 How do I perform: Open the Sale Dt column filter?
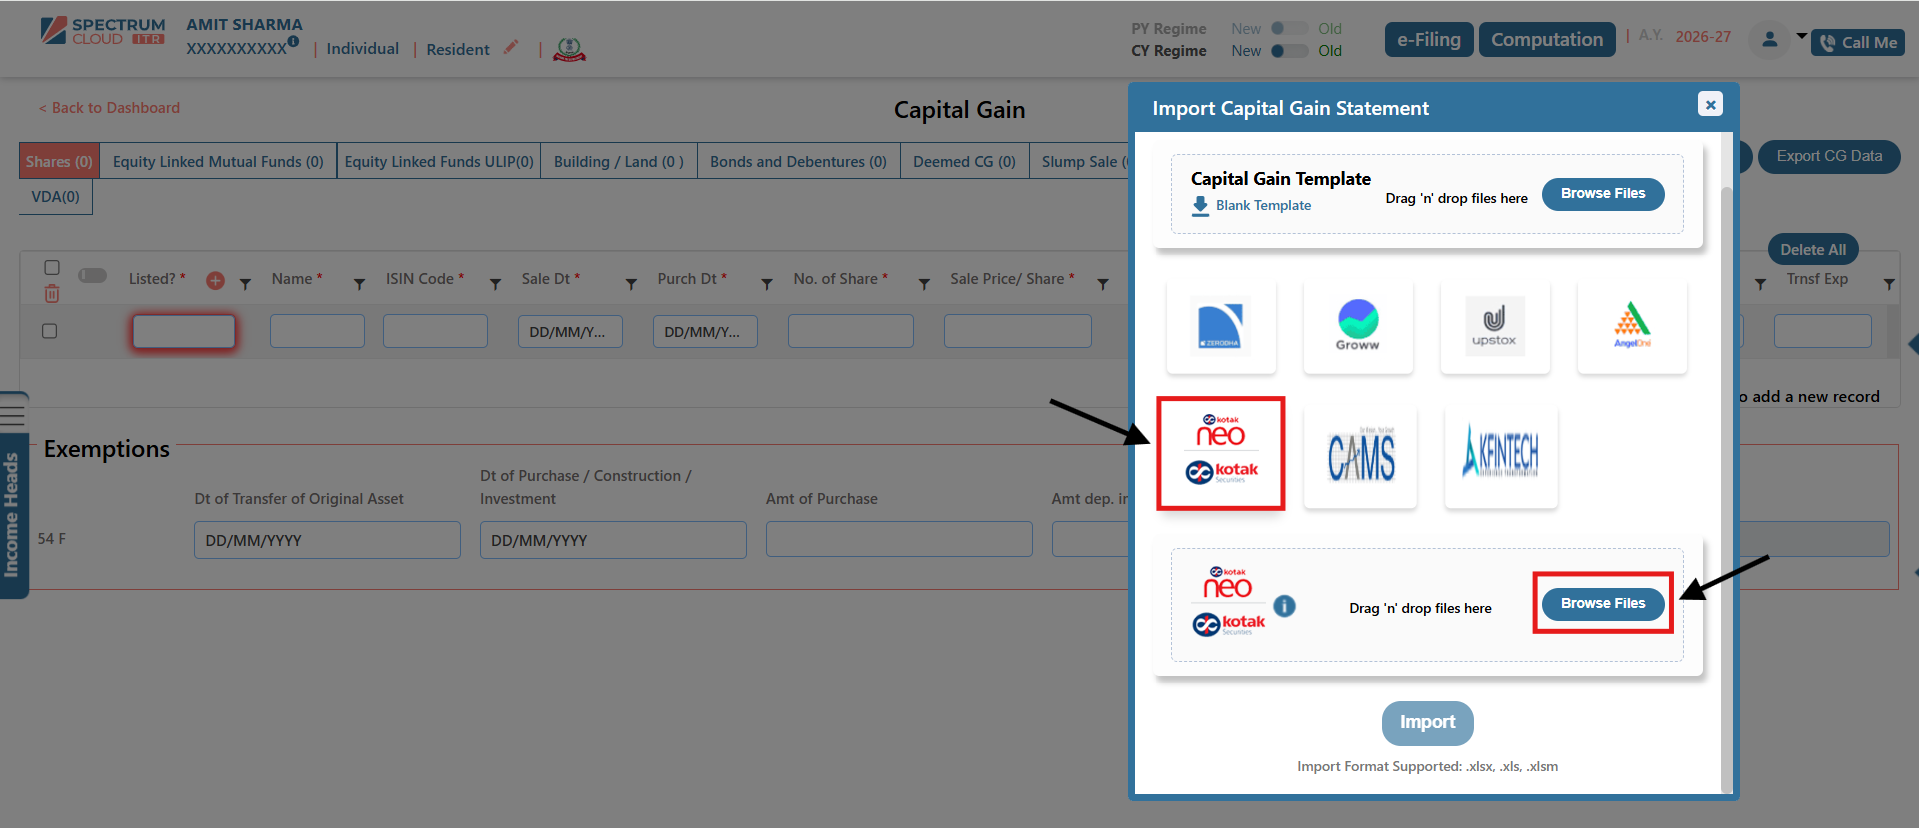[631, 285]
